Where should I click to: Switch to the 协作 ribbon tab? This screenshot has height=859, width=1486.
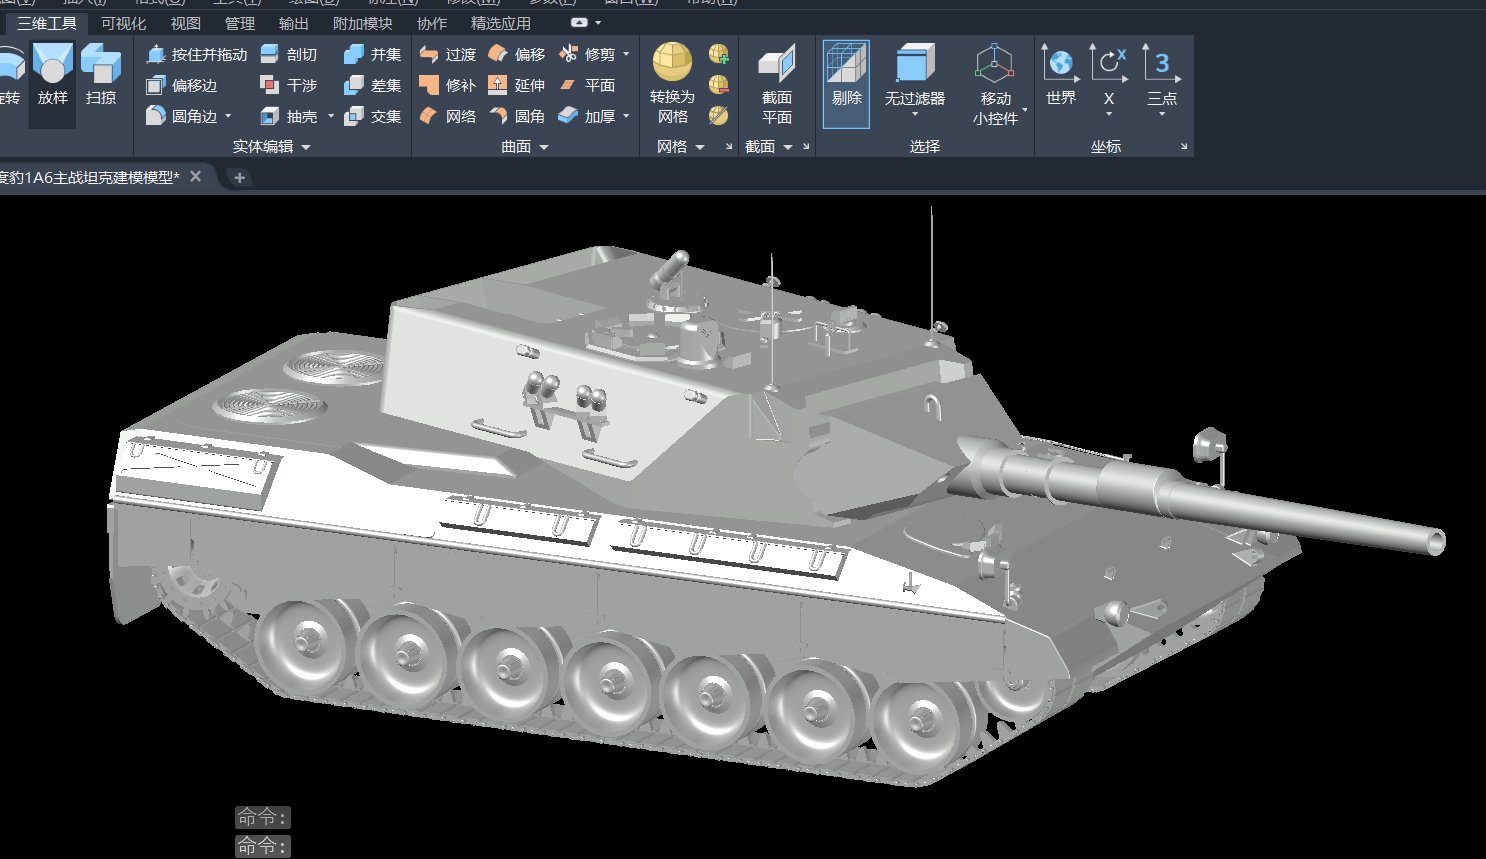[x=431, y=23]
